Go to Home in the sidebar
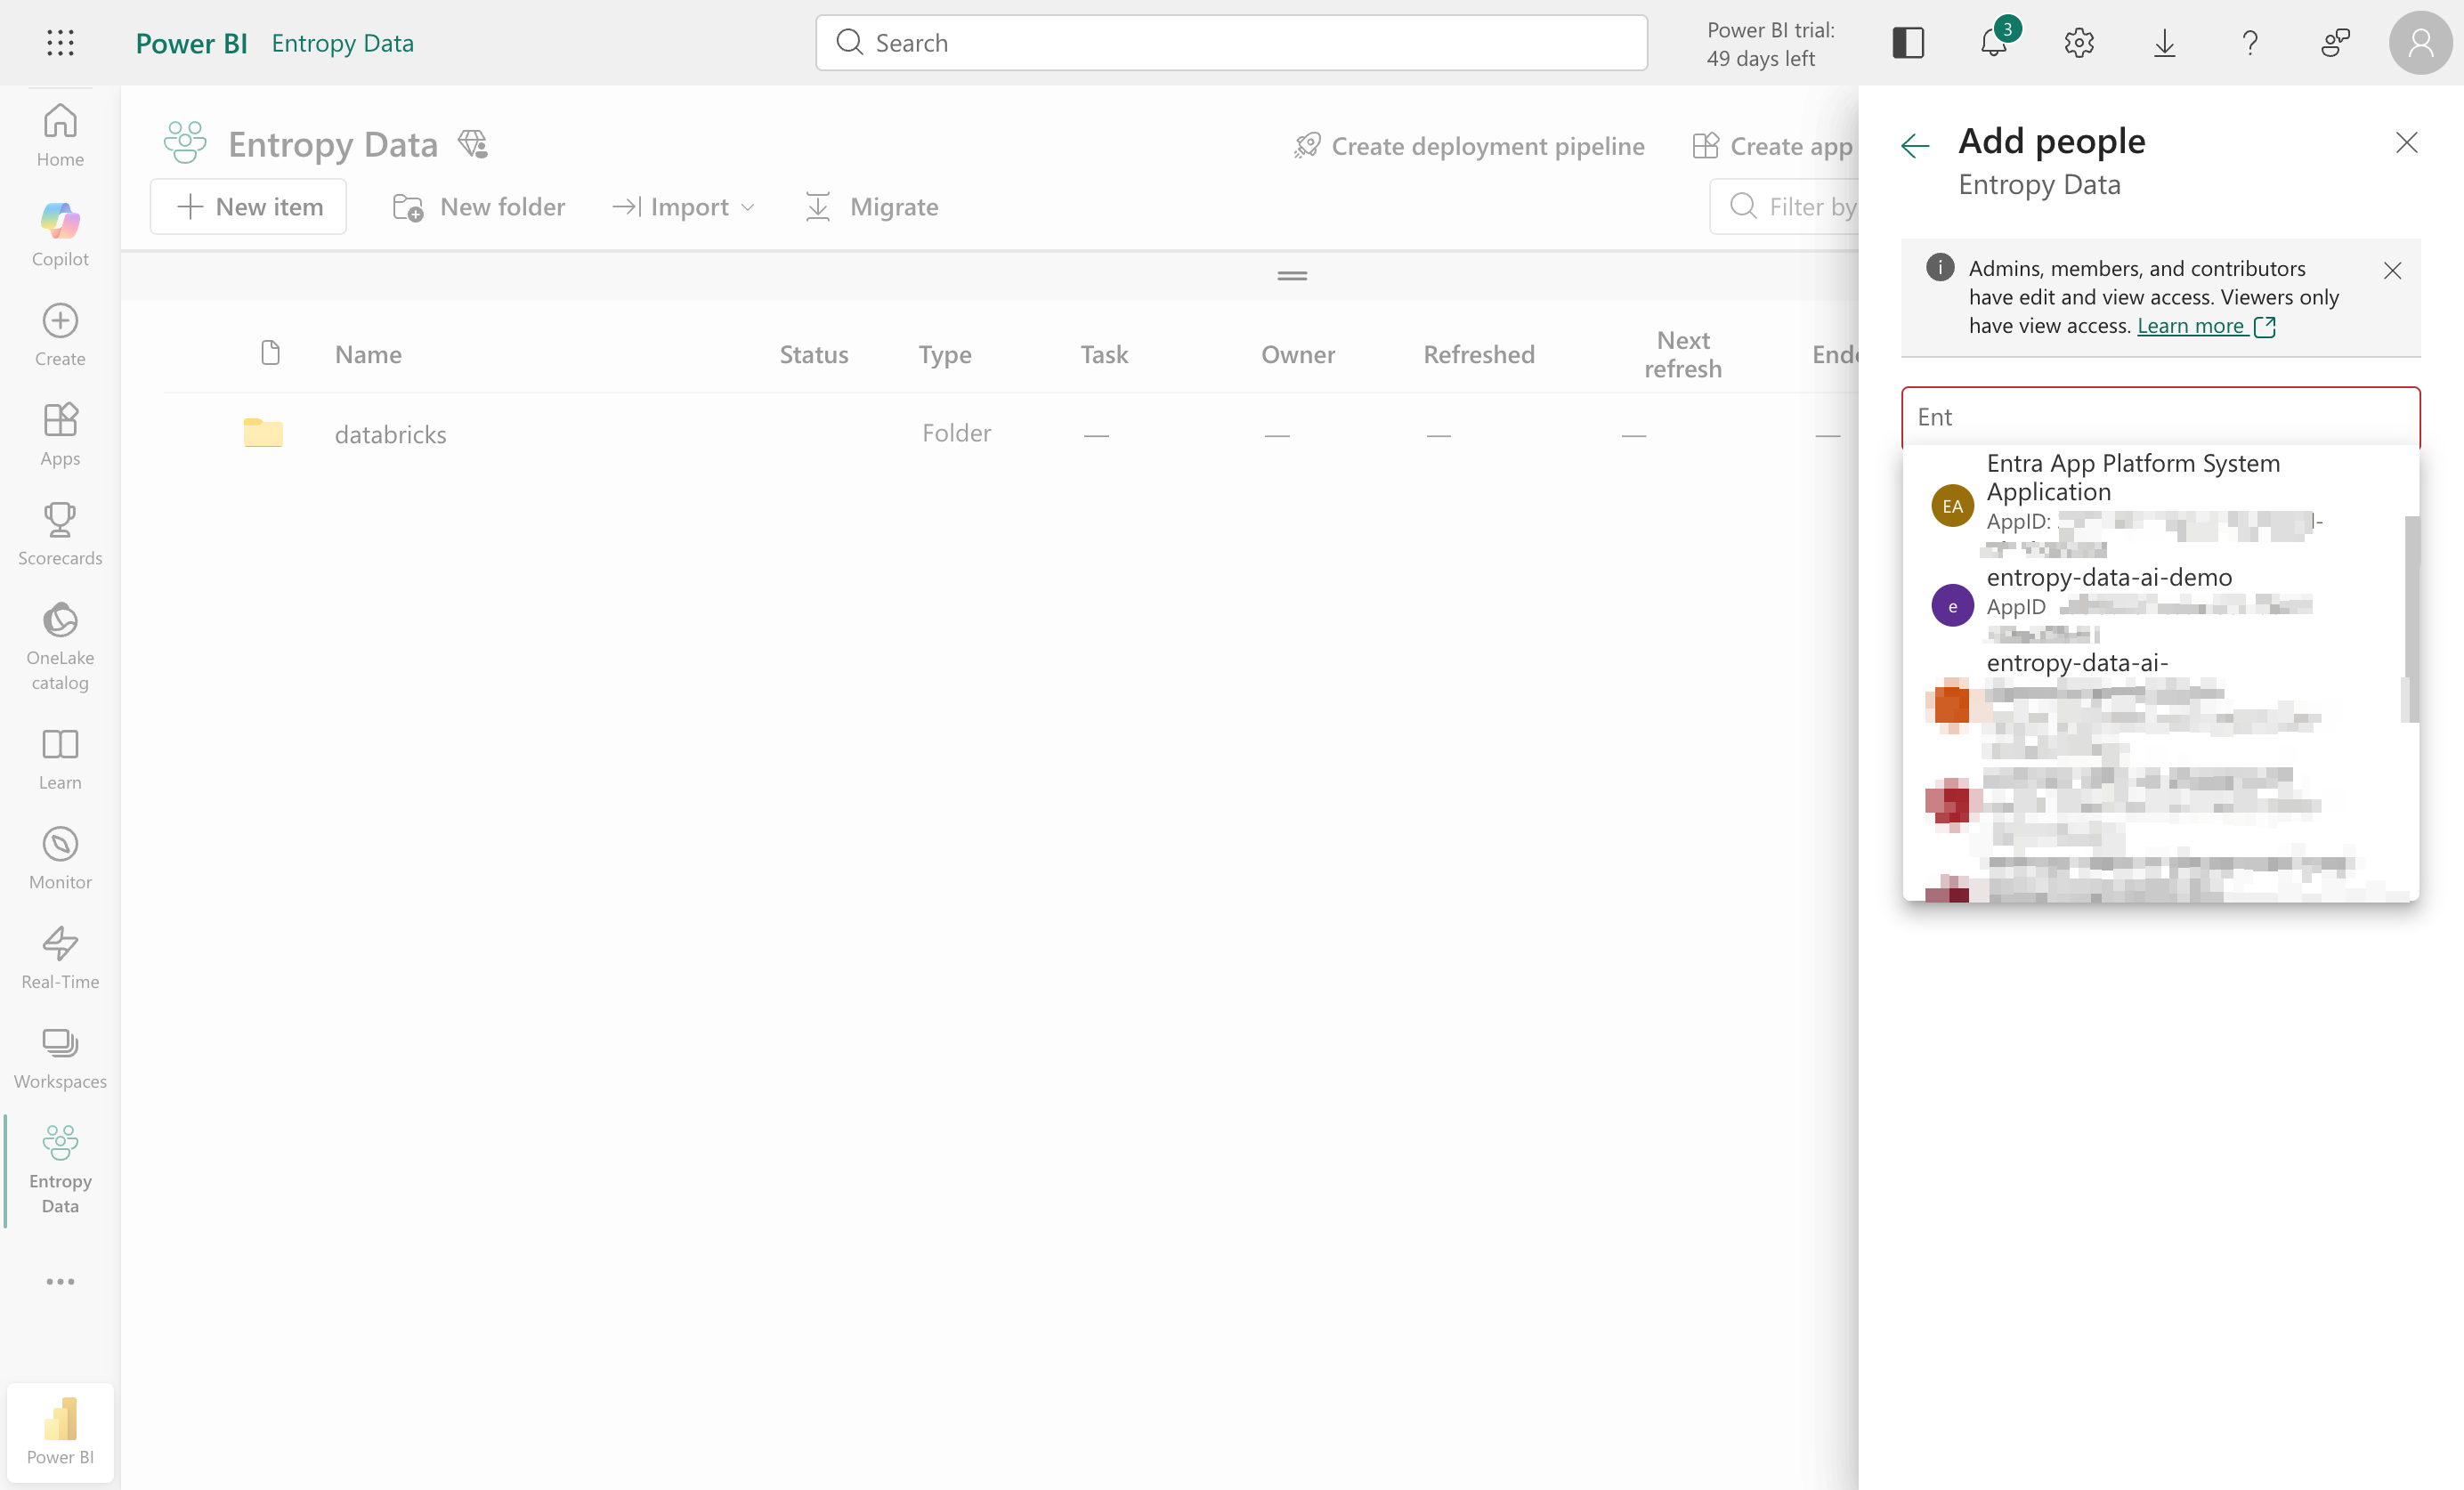The image size is (2464, 1490). 60,135
